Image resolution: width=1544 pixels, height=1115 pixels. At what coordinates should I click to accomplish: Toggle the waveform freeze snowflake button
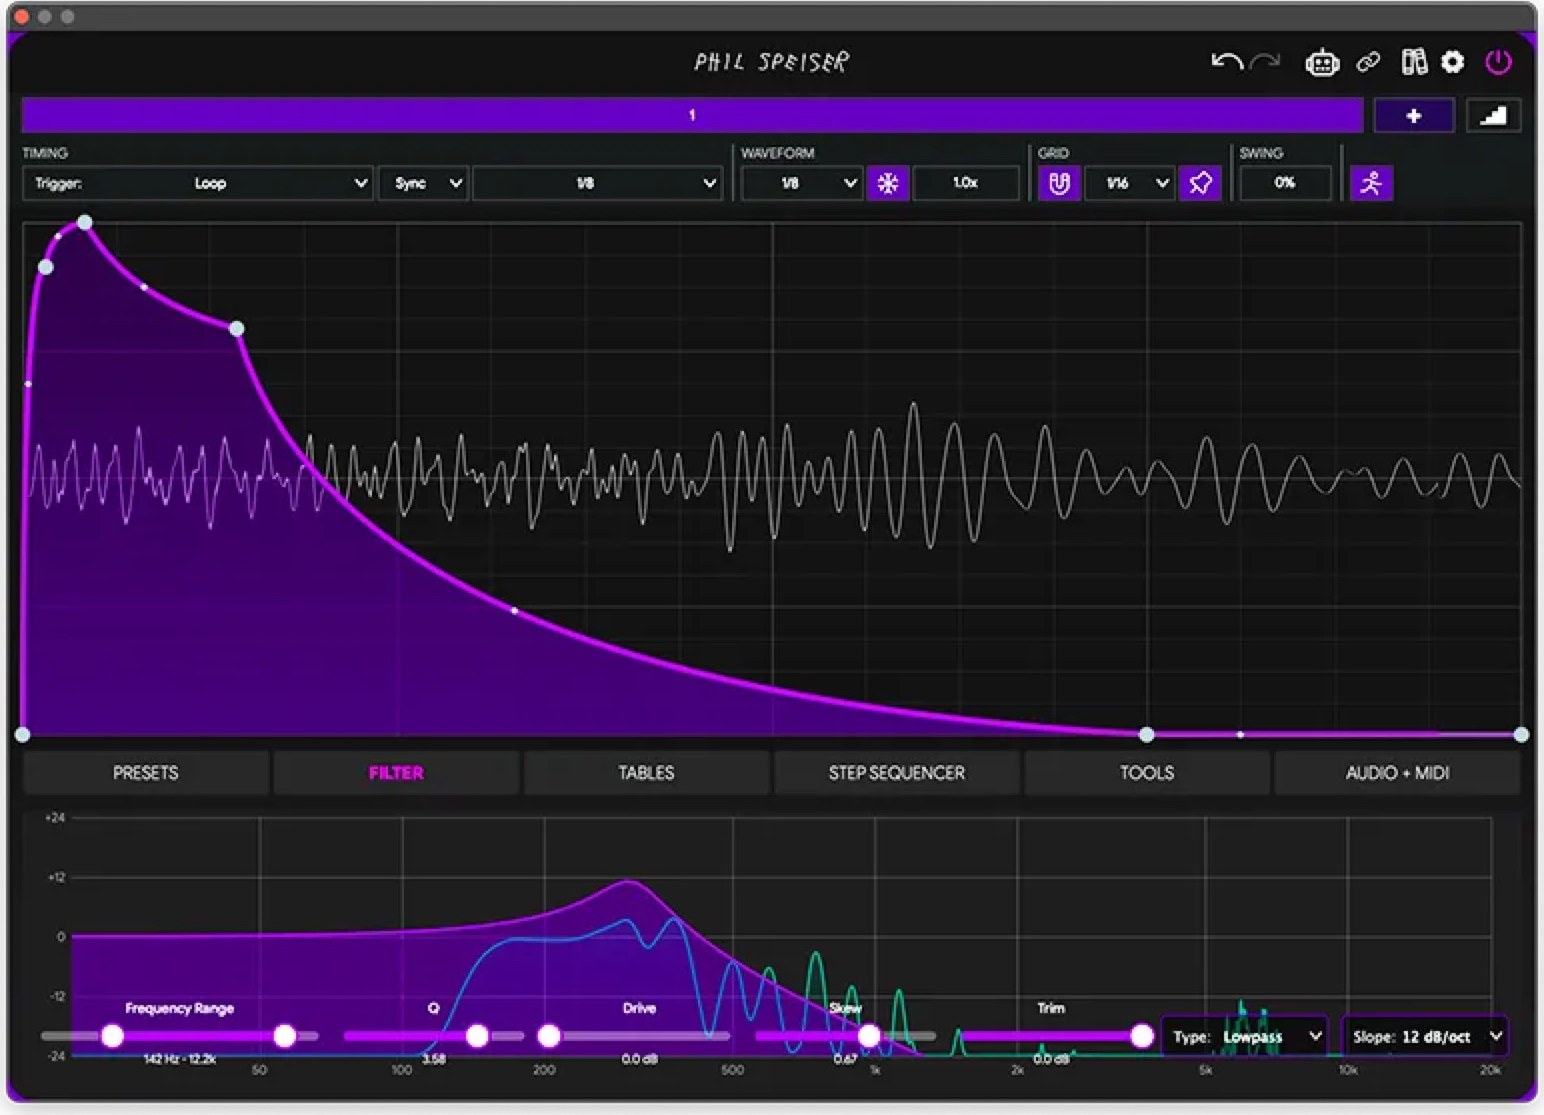point(888,183)
